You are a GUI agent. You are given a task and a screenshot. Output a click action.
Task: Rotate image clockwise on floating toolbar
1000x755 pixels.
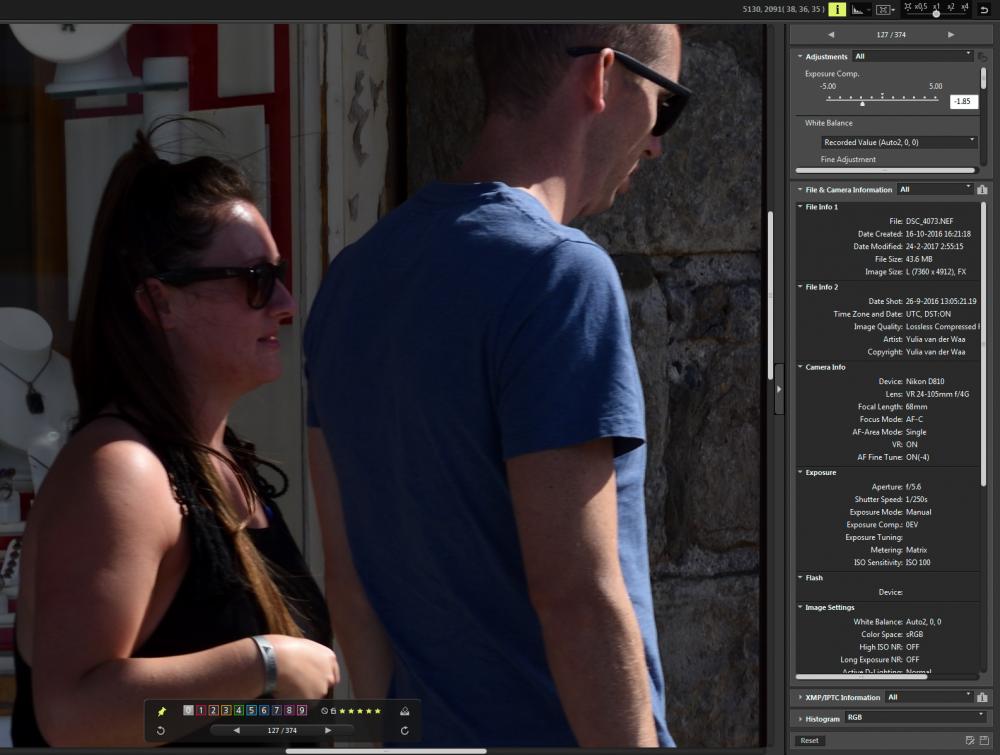(404, 731)
